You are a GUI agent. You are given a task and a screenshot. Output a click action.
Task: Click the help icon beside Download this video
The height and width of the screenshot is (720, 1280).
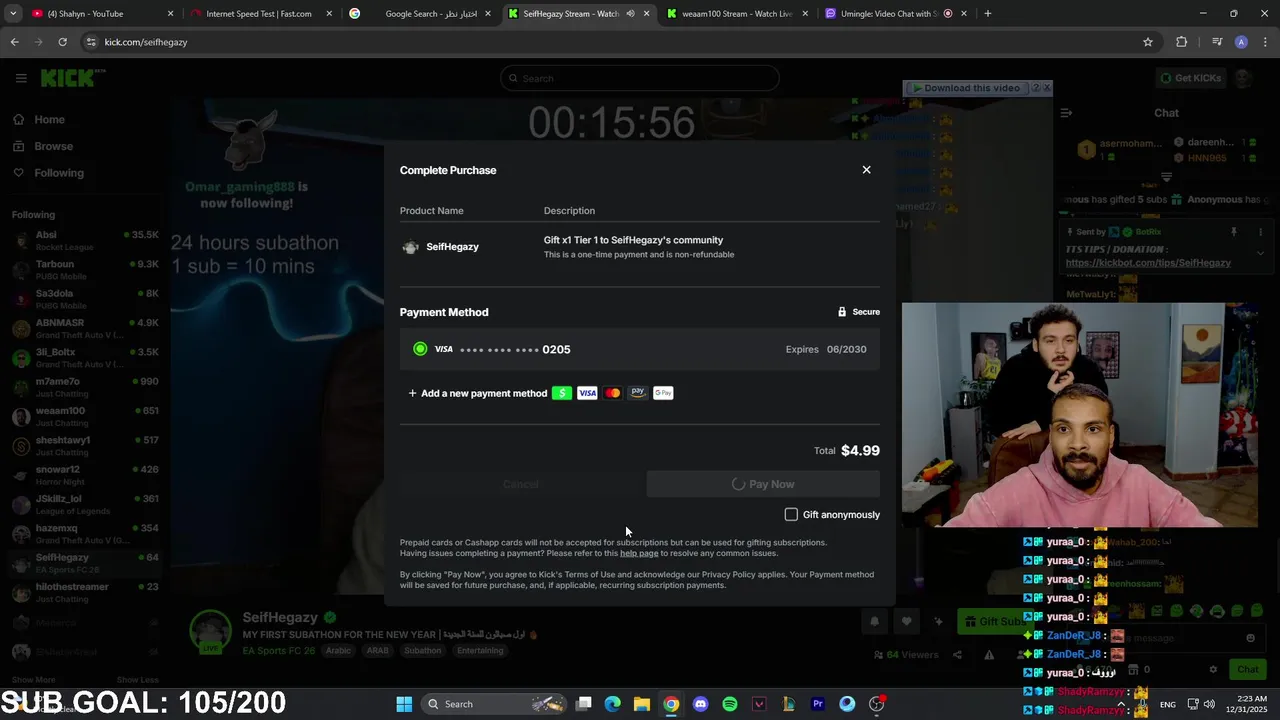pyautogui.click(x=1036, y=88)
